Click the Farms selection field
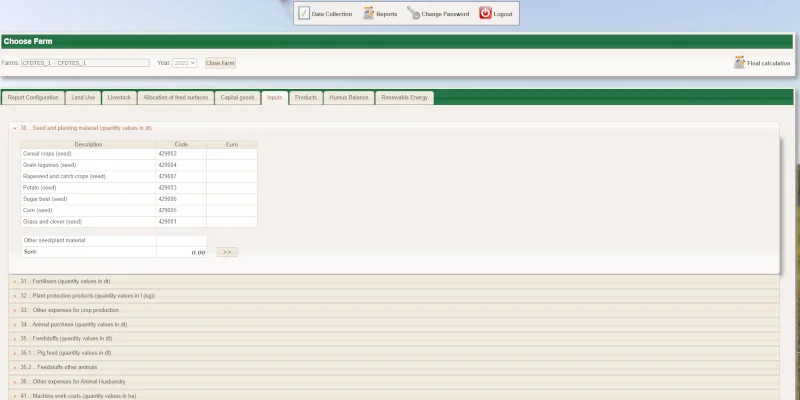The width and height of the screenshot is (800, 400). [x=85, y=63]
